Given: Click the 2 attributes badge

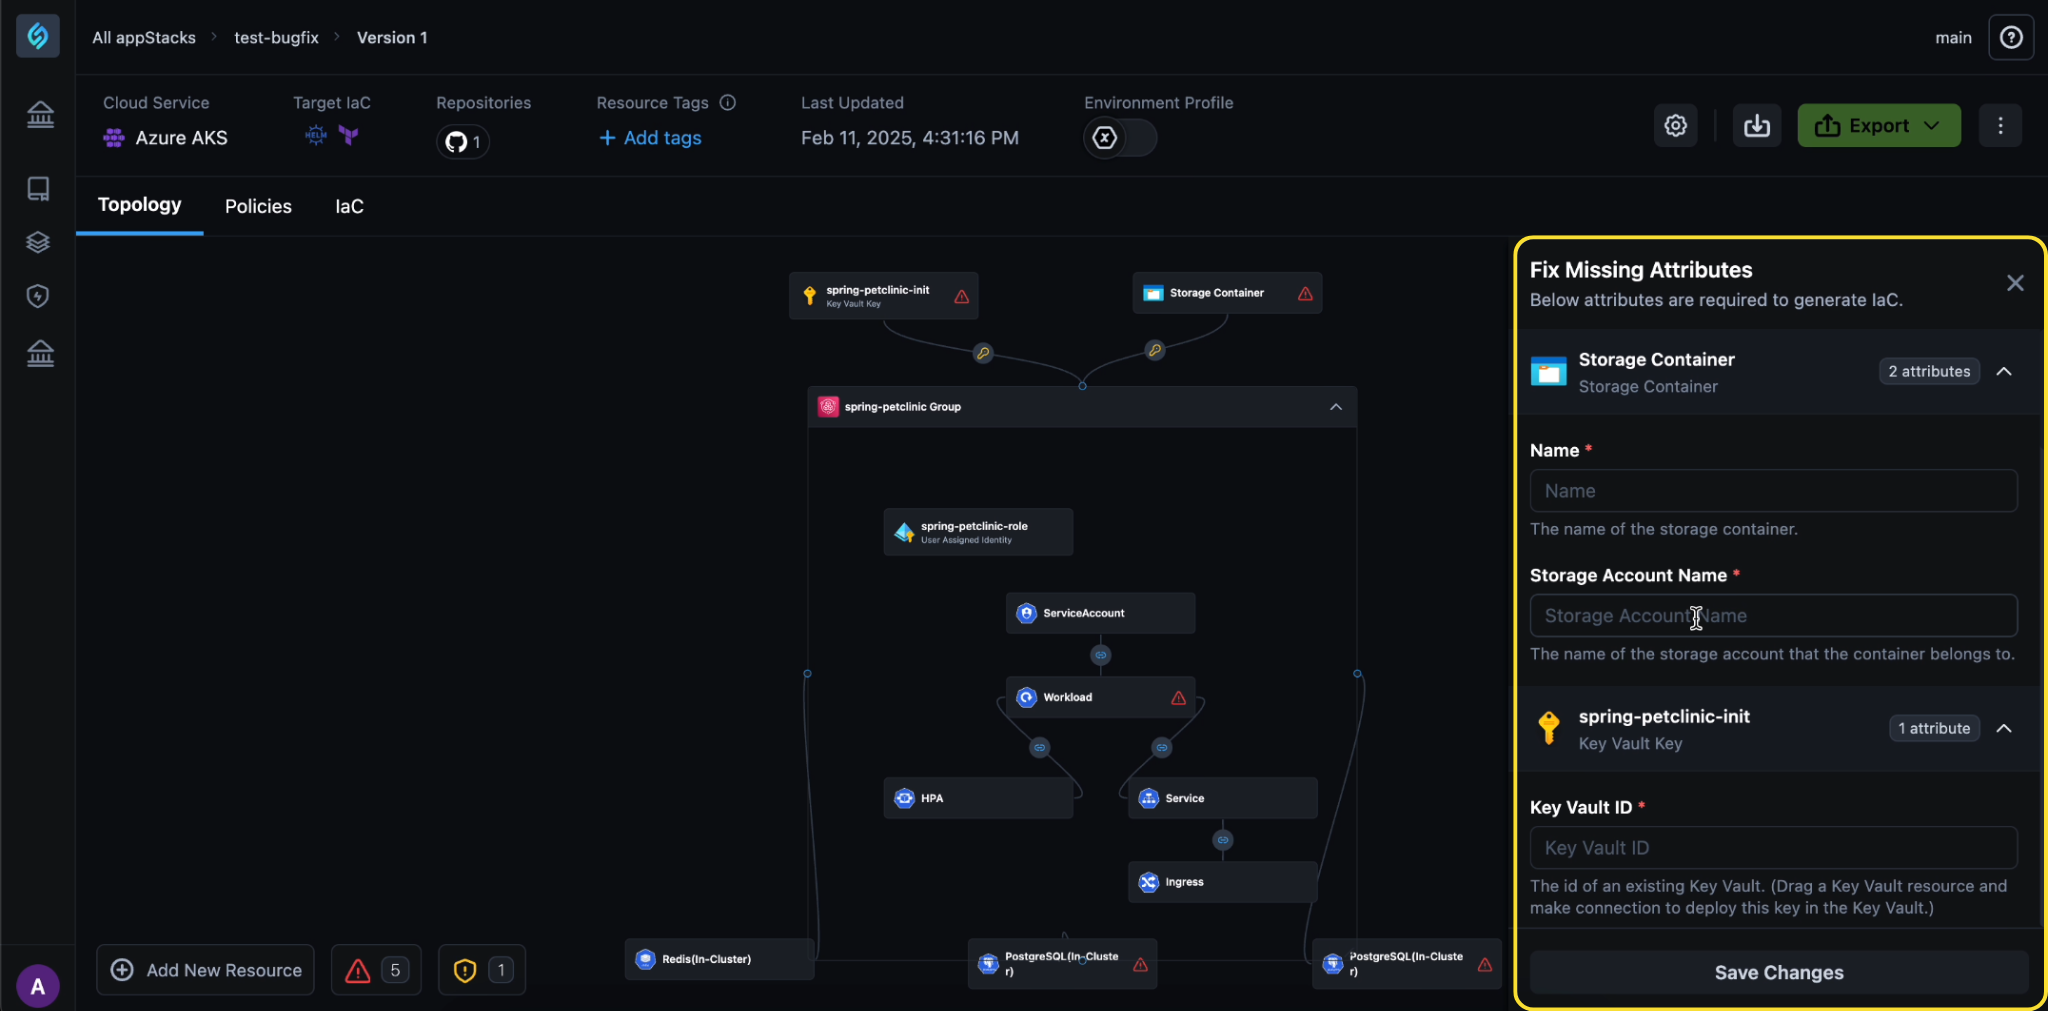Looking at the screenshot, I should coord(1929,371).
